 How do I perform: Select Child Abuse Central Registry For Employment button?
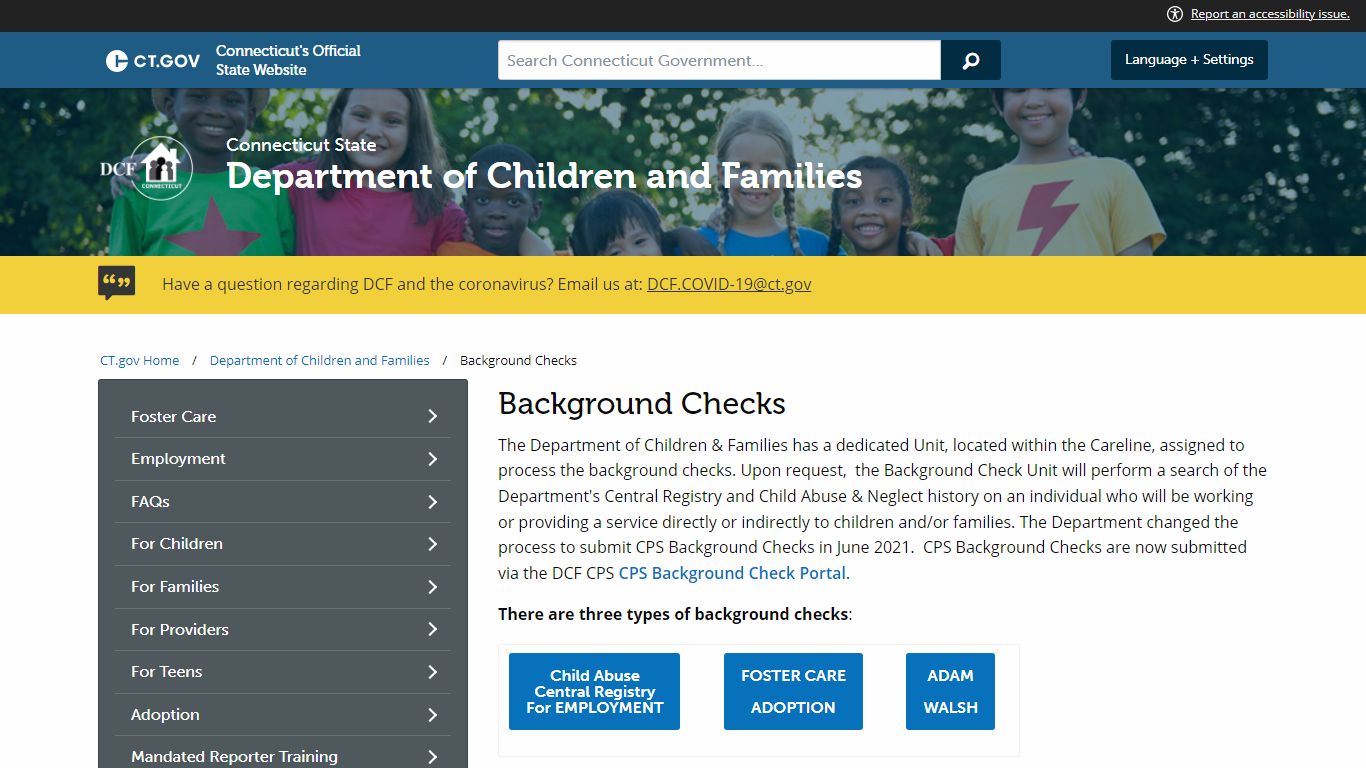pyautogui.click(x=594, y=691)
